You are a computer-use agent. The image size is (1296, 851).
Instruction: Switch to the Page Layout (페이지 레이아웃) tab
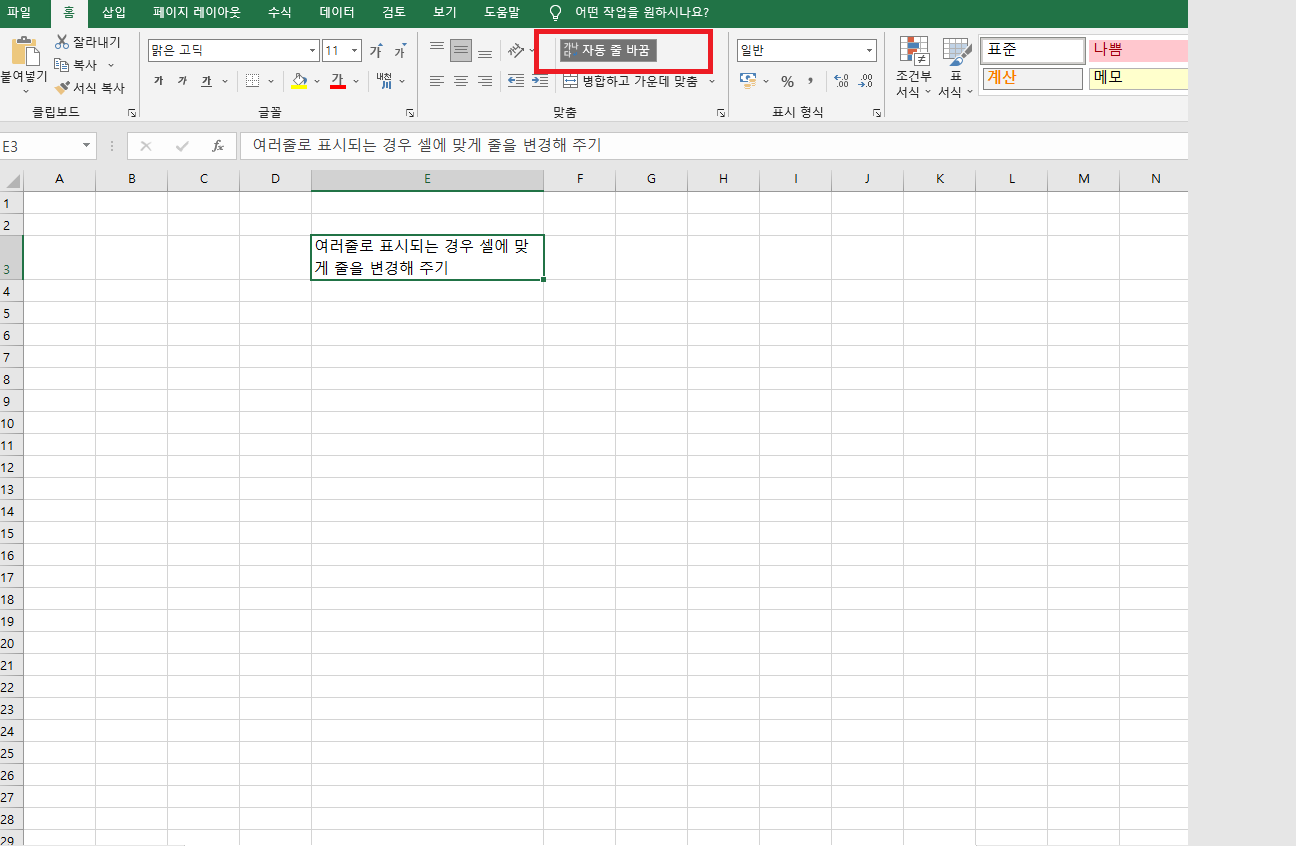[197, 13]
